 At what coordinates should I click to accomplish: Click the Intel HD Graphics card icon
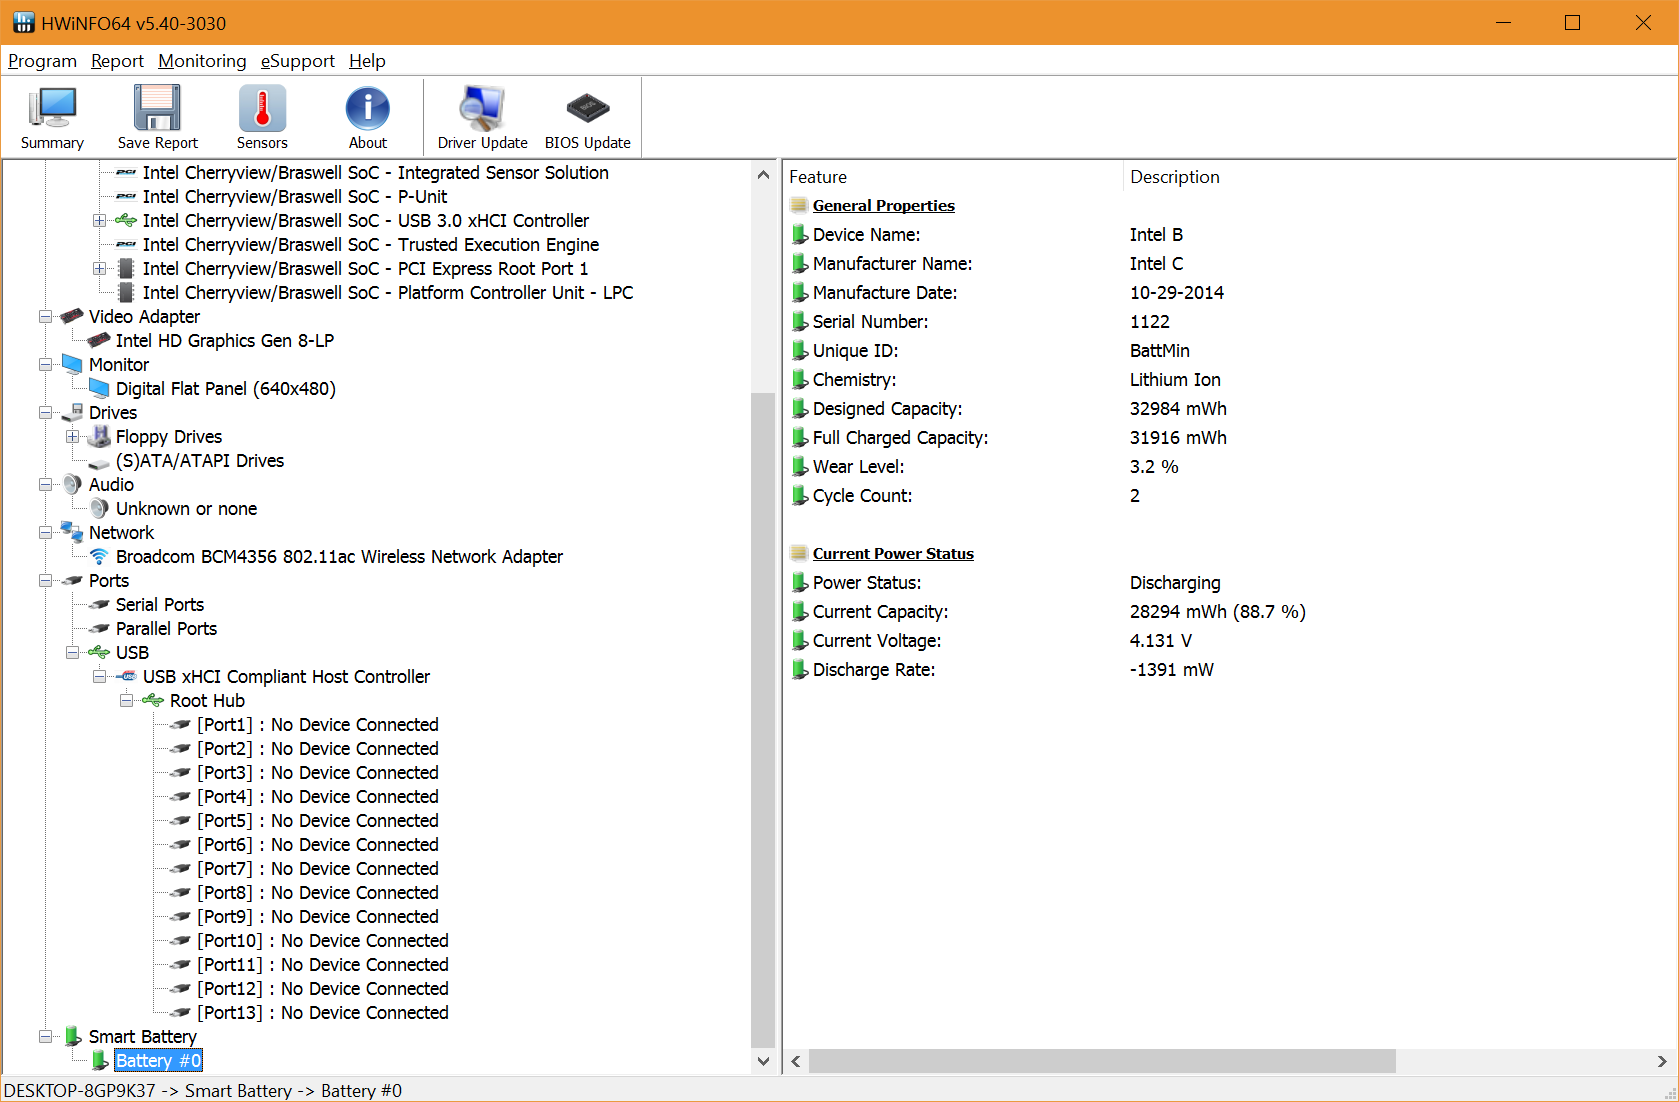point(99,340)
